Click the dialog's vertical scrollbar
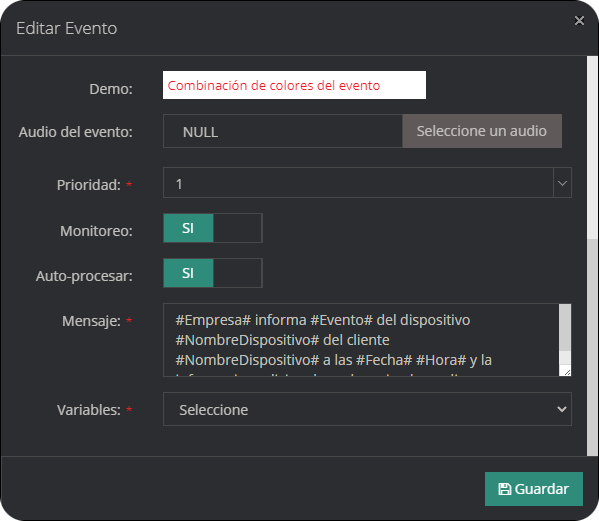Viewport: 599px width, 521px height. [x=592, y=256]
